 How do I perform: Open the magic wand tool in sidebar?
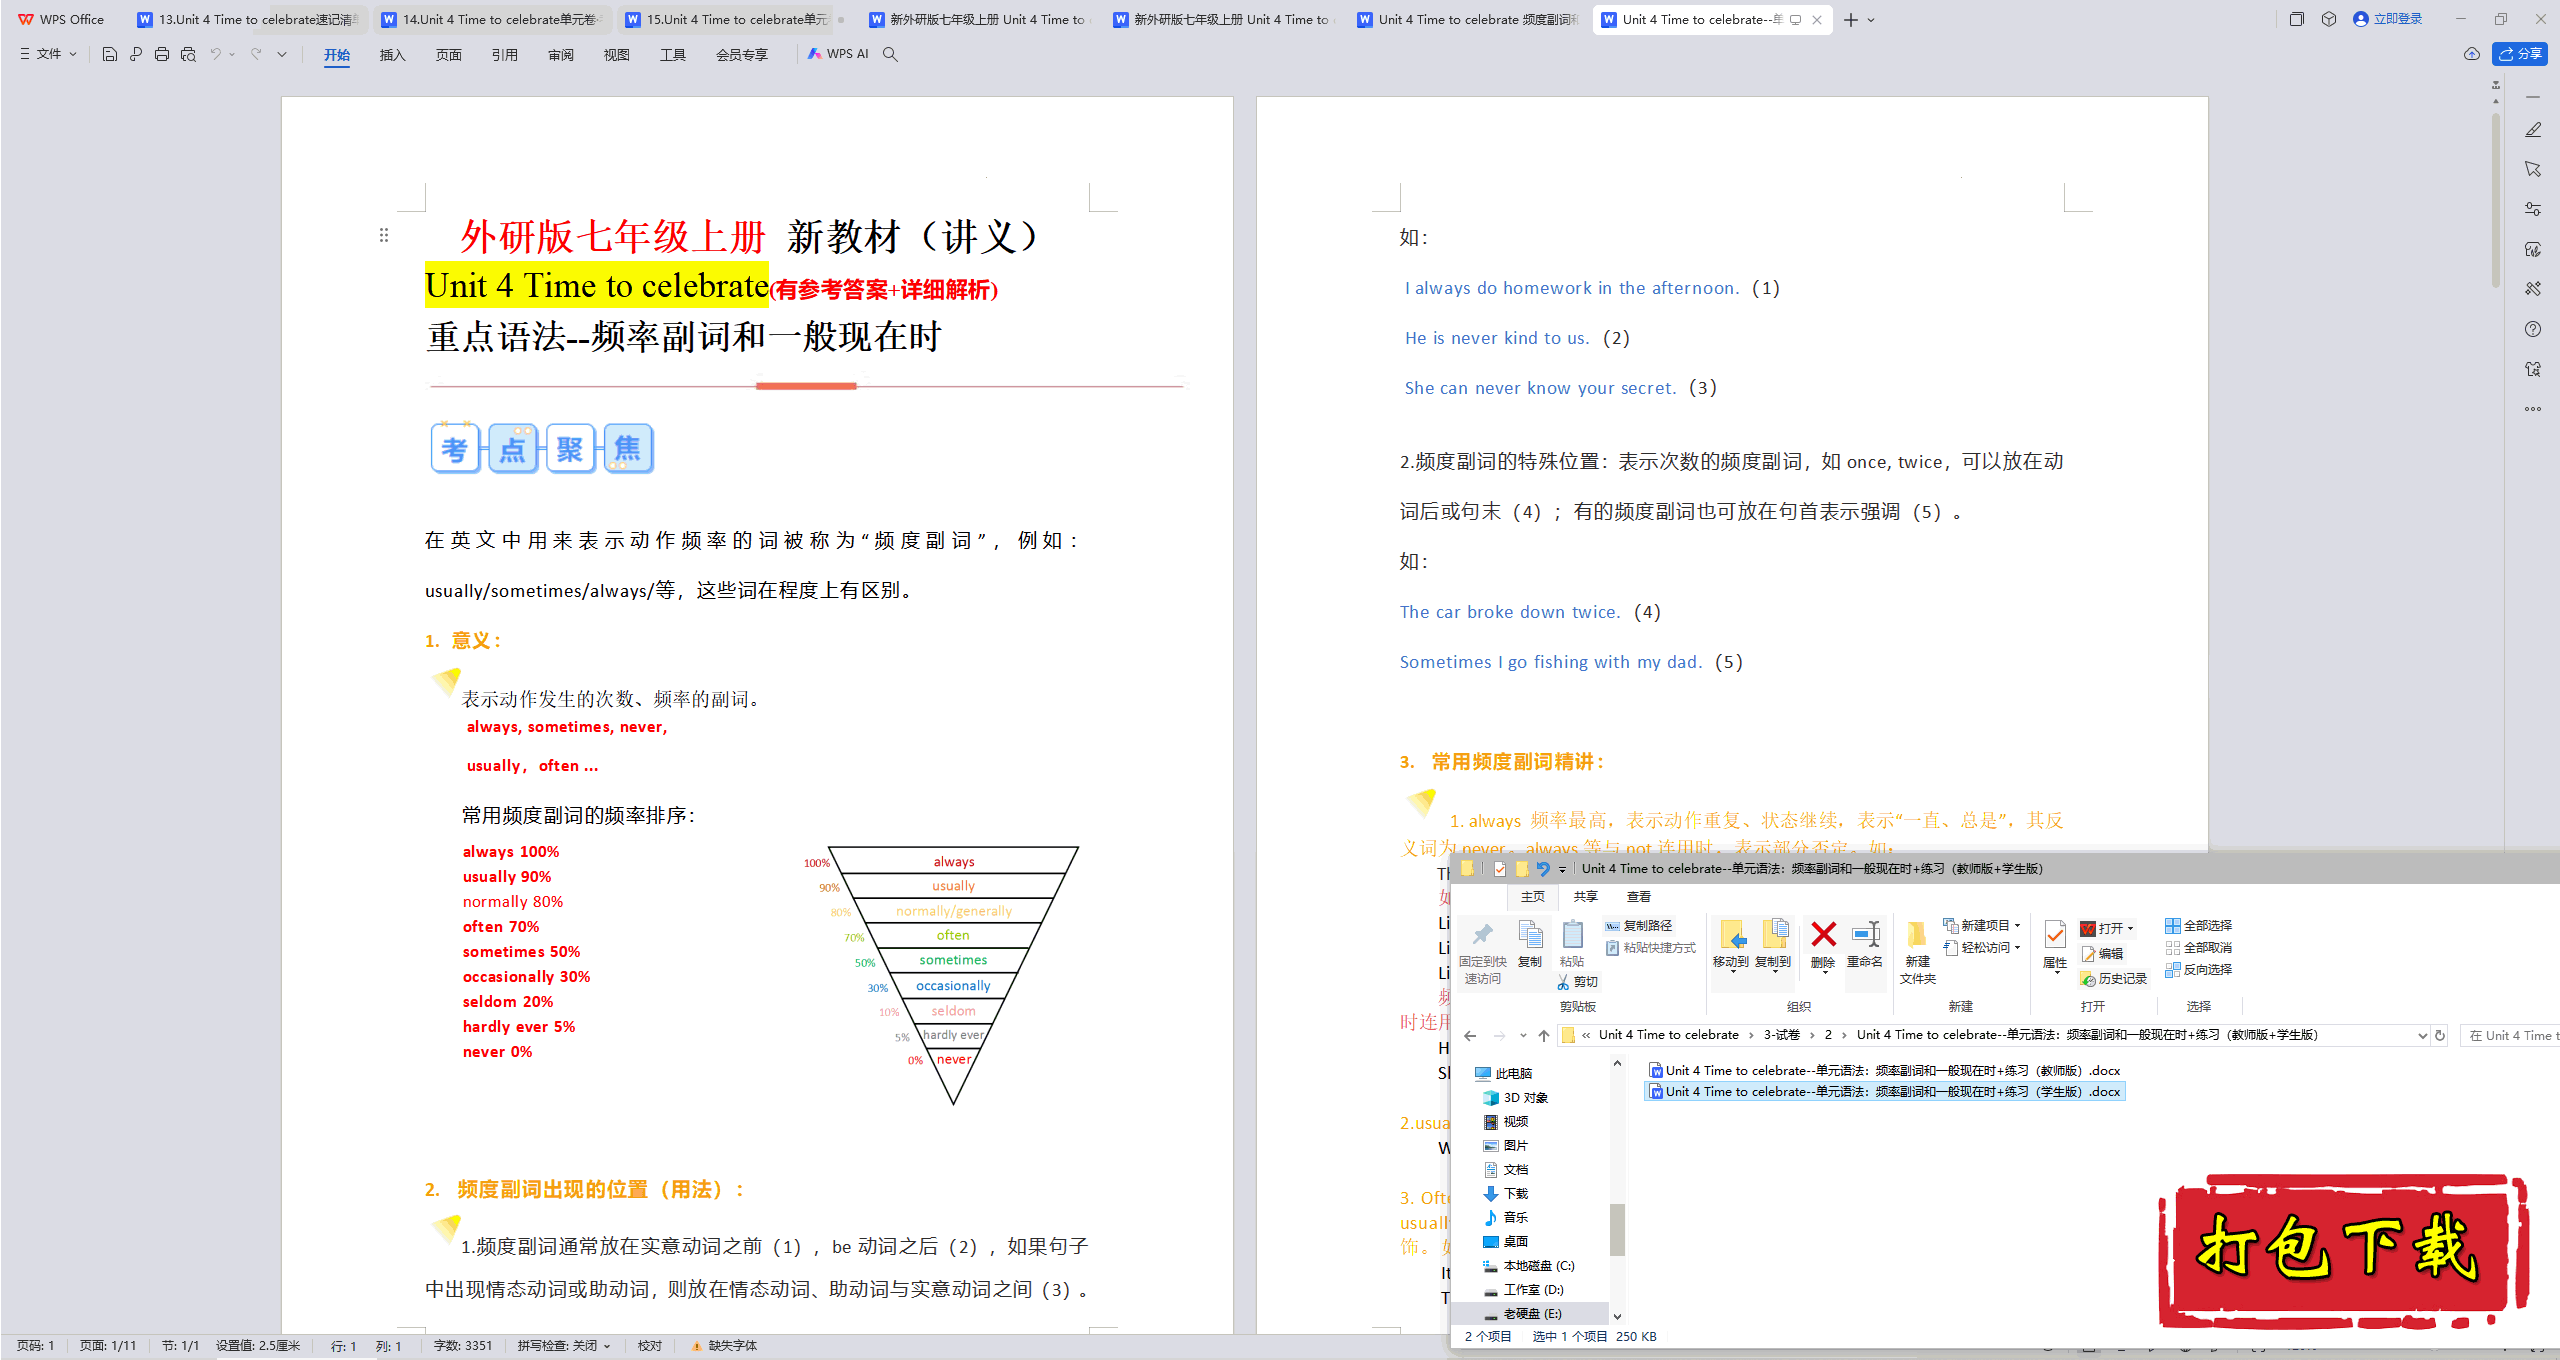[2533, 289]
